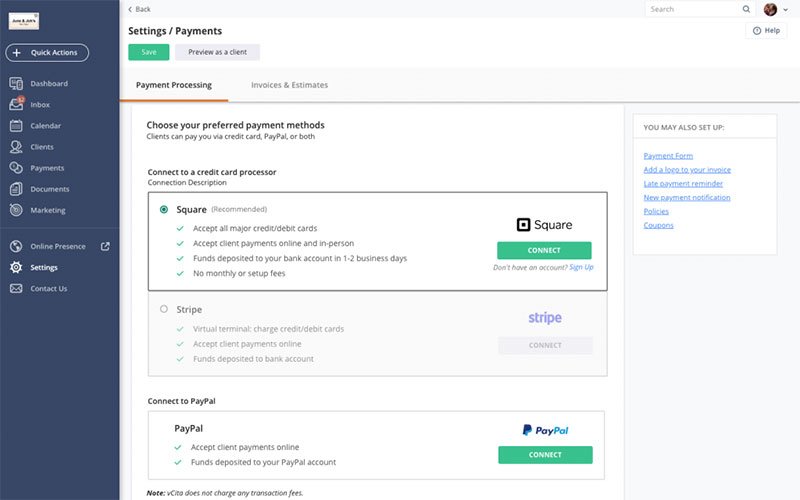800x500 pixels.
Task: Open the Documents icon in sidebar
Action: click(16, 189)
